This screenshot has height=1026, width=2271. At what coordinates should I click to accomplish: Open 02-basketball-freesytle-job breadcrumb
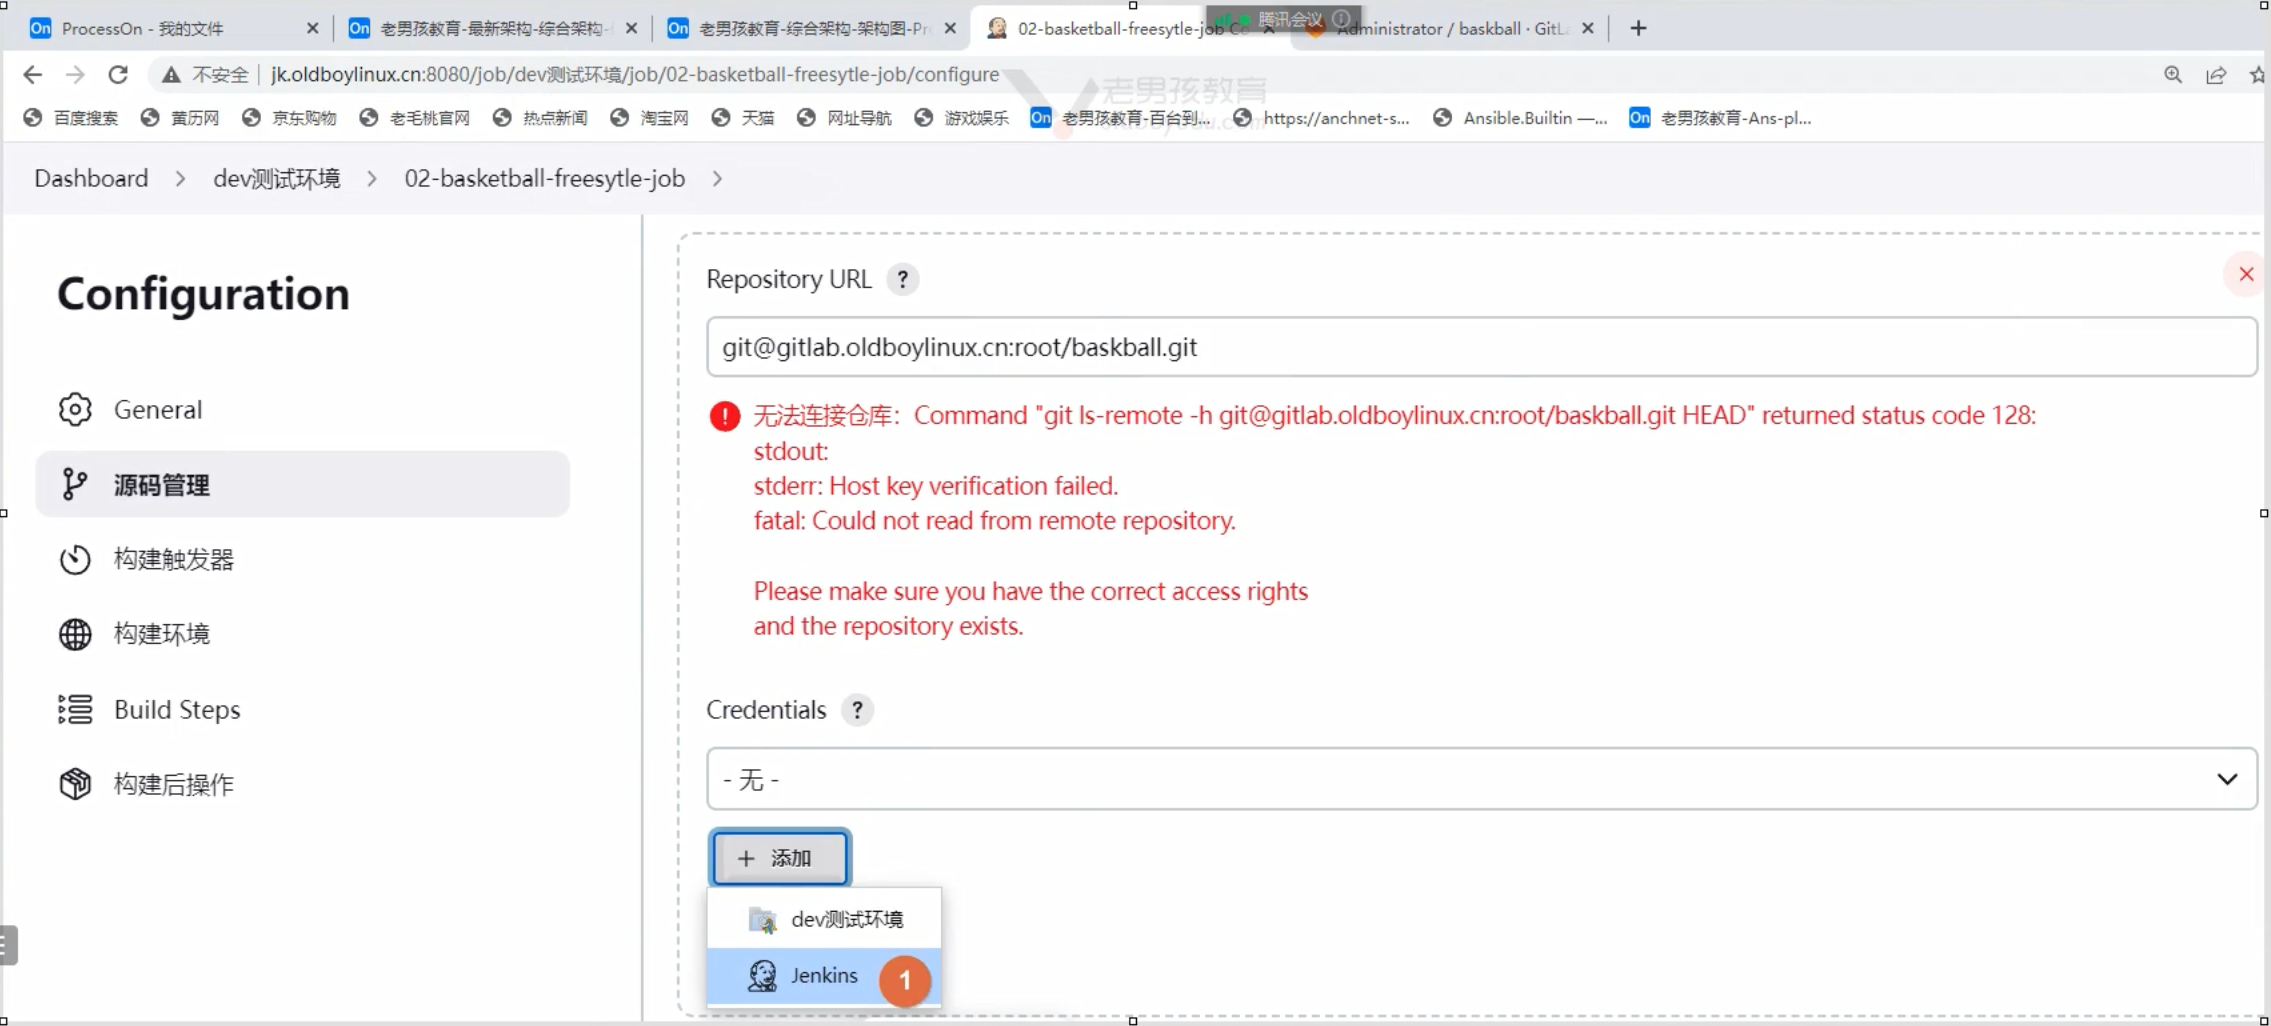click(544, 178)
